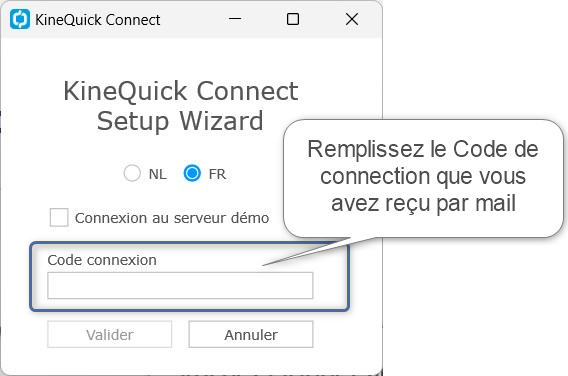Maximize the KineQuick Connect window
The image size is (568, 376).
[293, 19]
